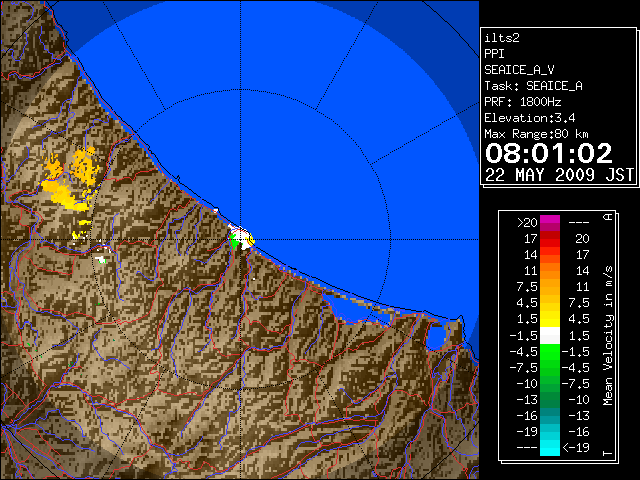Screen dimensions: 640x480
Task: Click the 'A' letter atop legend
Action: click(608, 217)
